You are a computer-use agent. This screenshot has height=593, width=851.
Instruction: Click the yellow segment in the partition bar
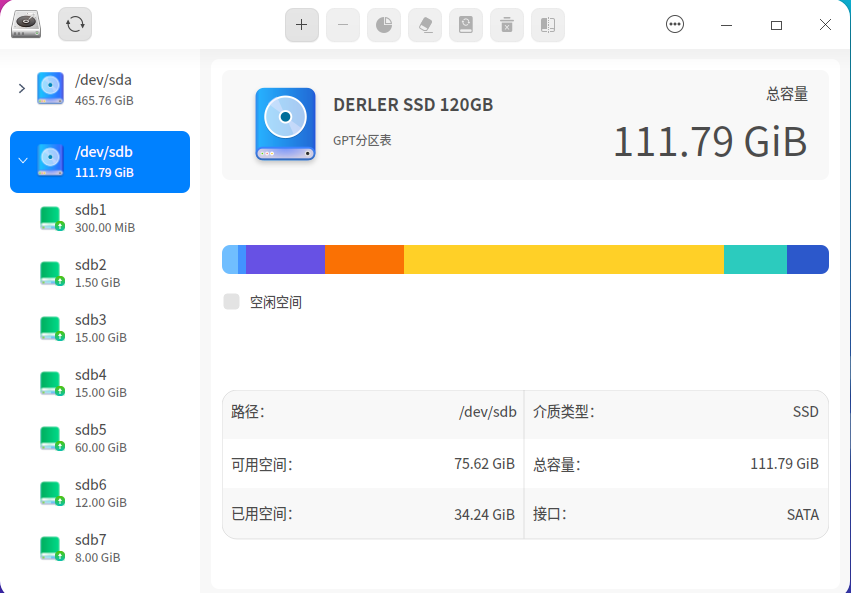(564, 259)
